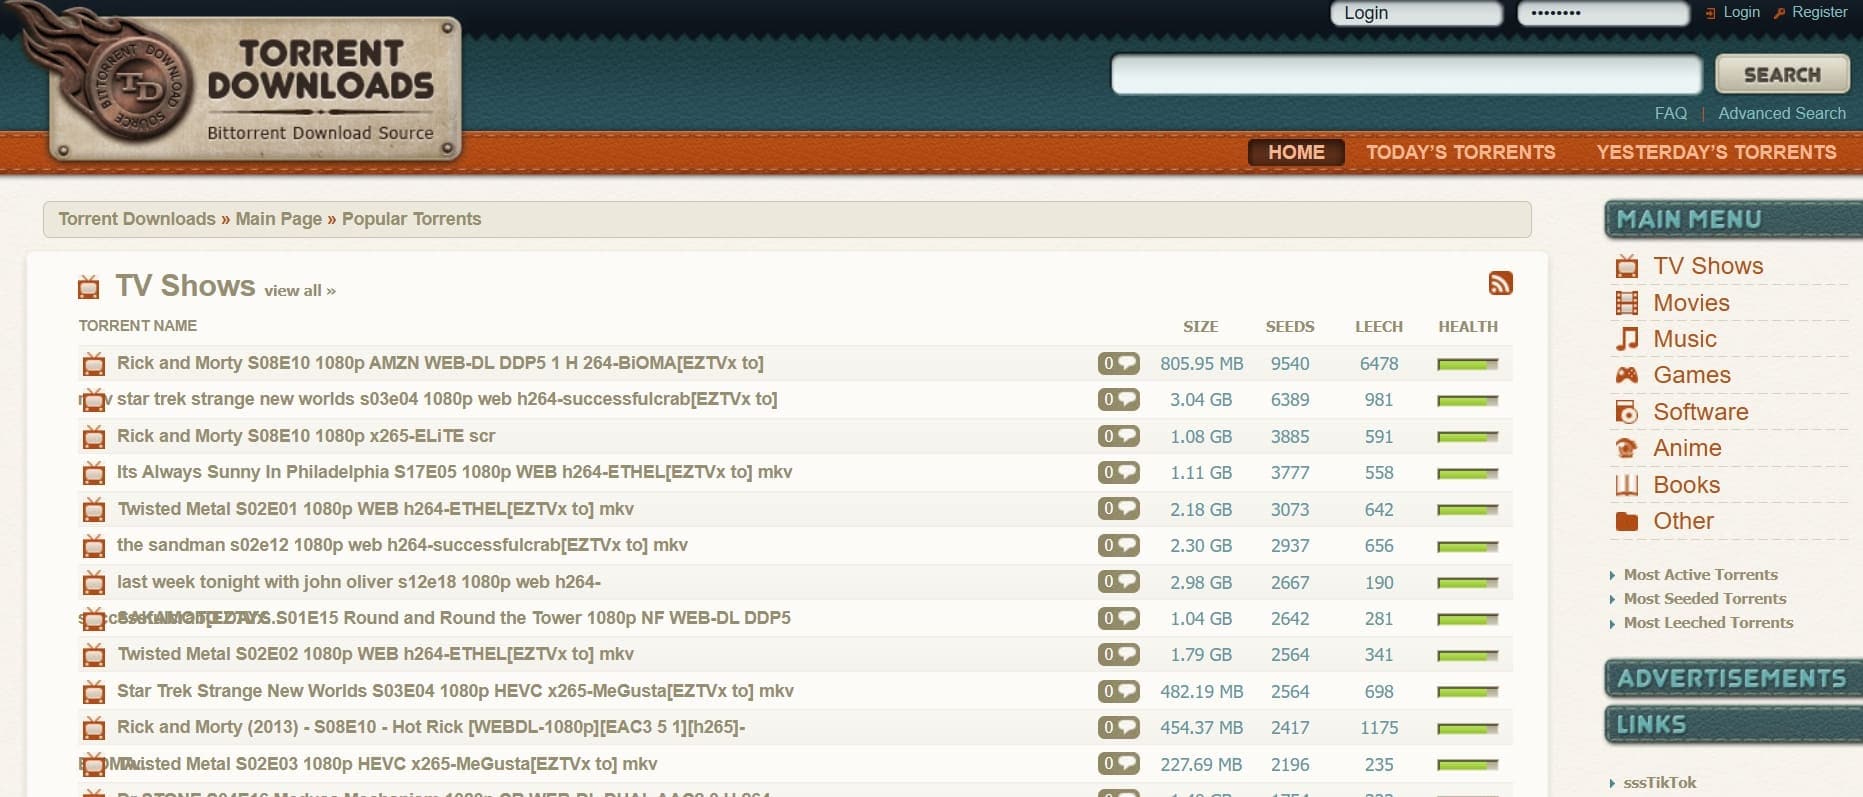Open torrent 'the sandman s02e12 1080p web h264-successfulcrab'
The width and height of the screenshot is (1863, 797).
pyautogui.click(x=402, y=545)
